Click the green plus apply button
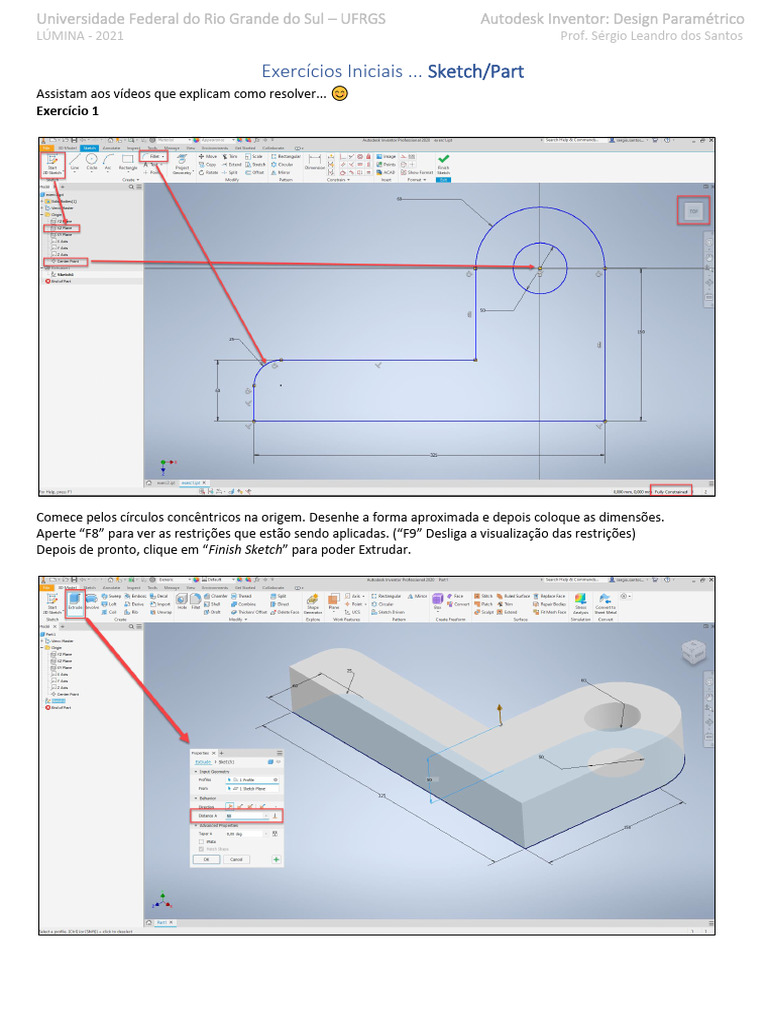This screenshot has height=1024, width=768. tap(276, 859)
